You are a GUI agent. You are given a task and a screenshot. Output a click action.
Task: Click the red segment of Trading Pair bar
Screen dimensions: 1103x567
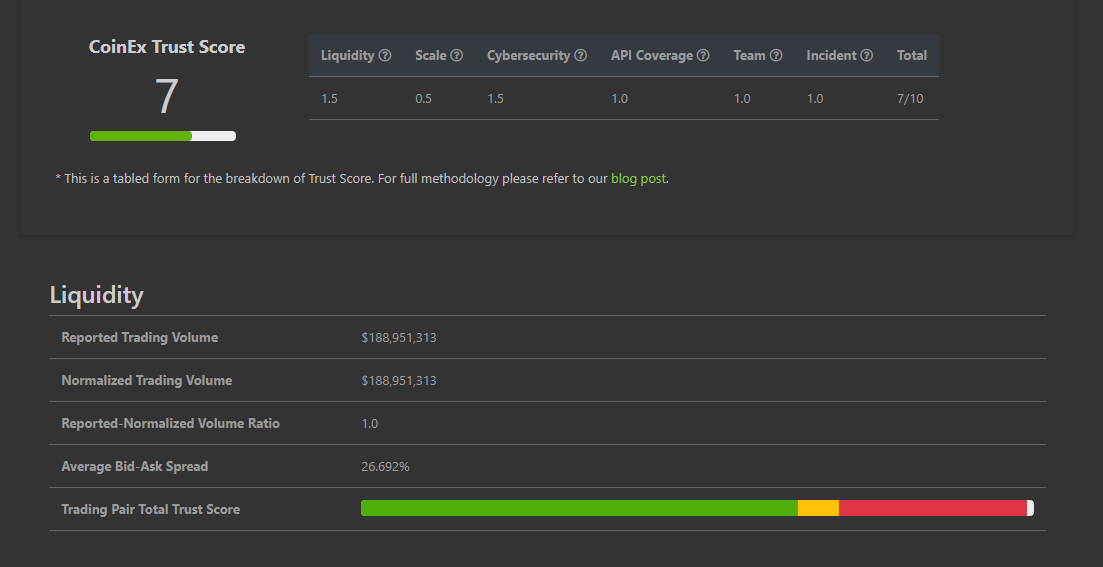pyautogui.click(x=933, y=508)
